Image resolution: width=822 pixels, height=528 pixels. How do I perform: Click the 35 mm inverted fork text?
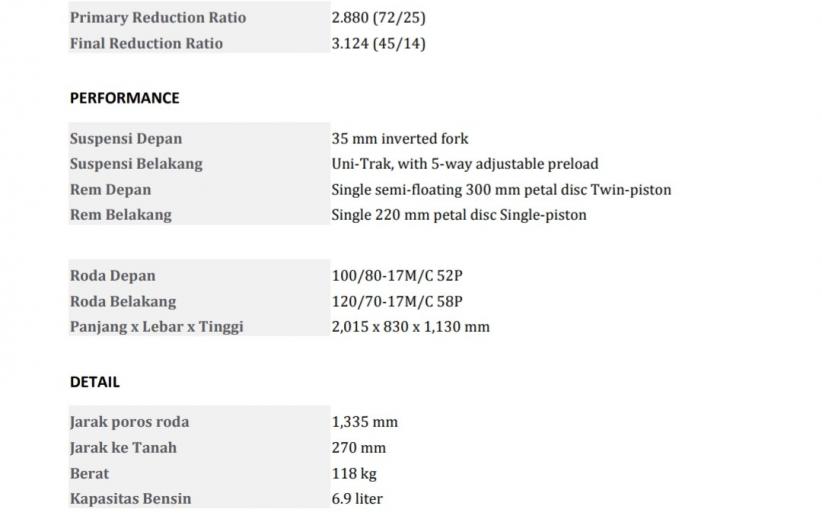pos(400,139)
